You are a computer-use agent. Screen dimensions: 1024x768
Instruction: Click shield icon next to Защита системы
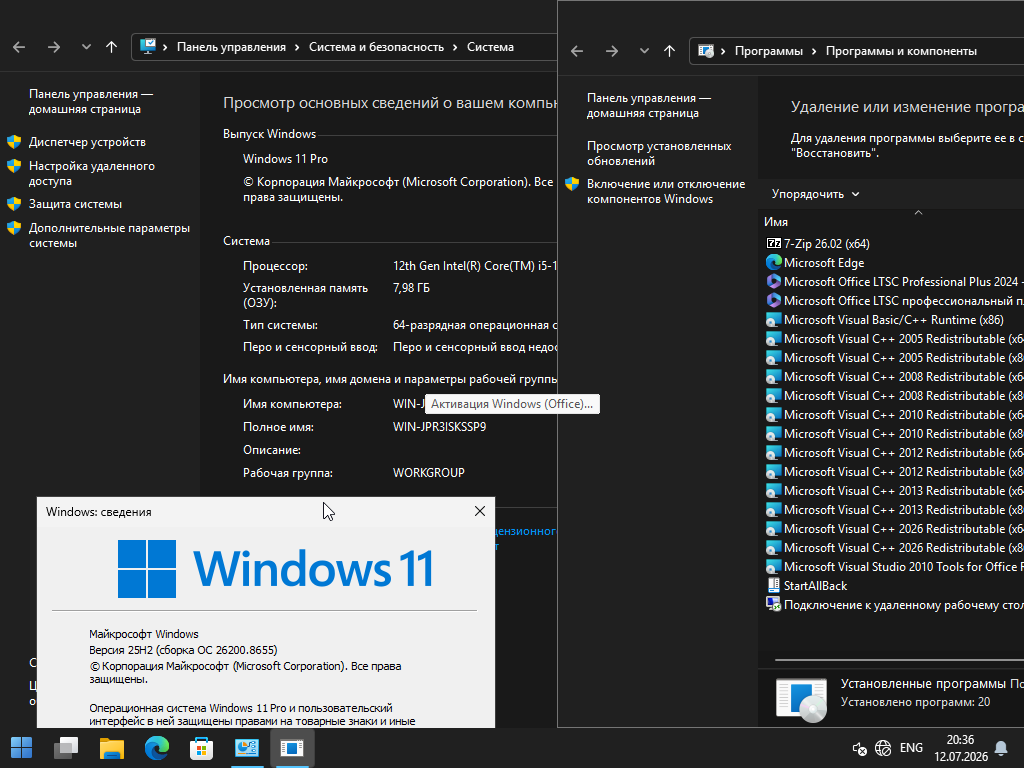(x=14, y=204)
